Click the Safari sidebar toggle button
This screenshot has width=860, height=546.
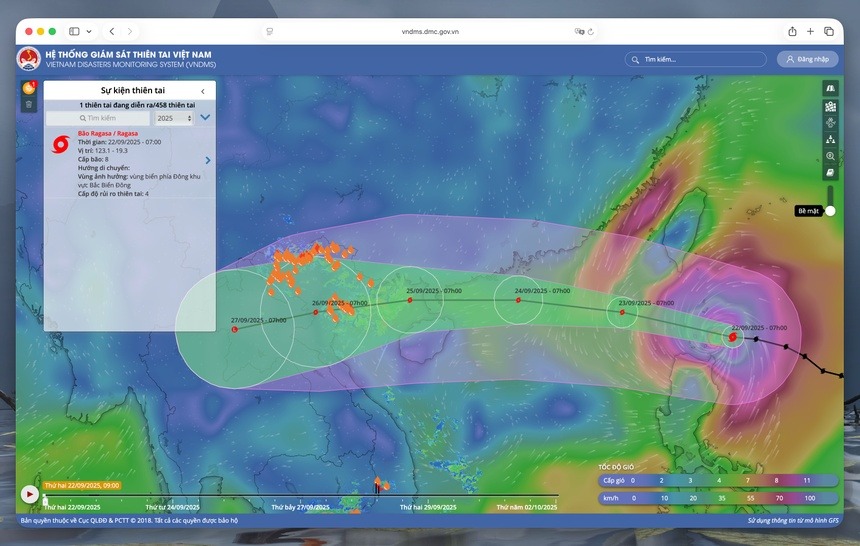coord(74,31)
